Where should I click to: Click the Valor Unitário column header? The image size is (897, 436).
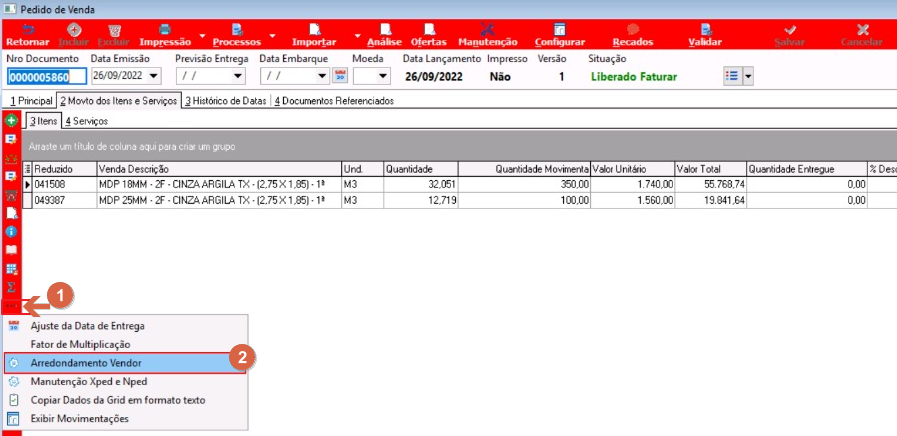(632, 169)
